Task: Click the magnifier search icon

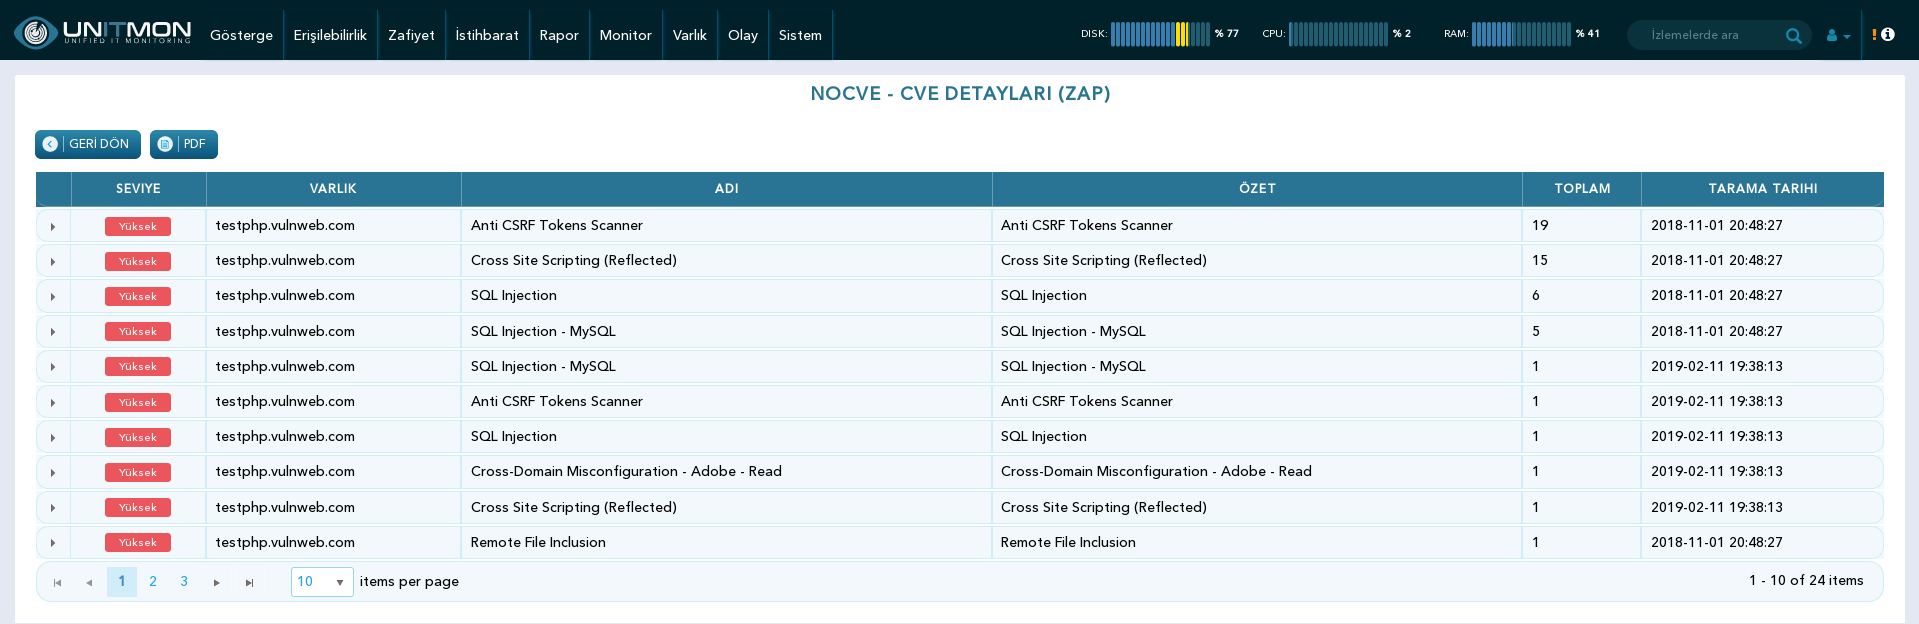Action: tap(1794, 35)
